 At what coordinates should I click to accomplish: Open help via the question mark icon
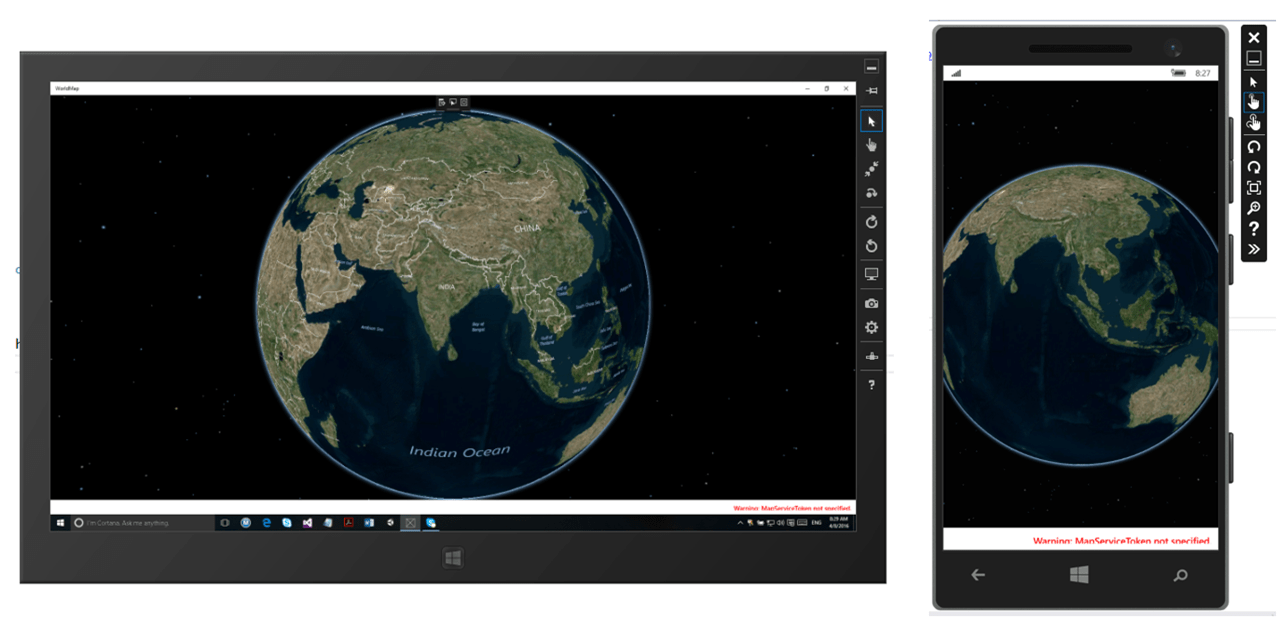(871, 385)
